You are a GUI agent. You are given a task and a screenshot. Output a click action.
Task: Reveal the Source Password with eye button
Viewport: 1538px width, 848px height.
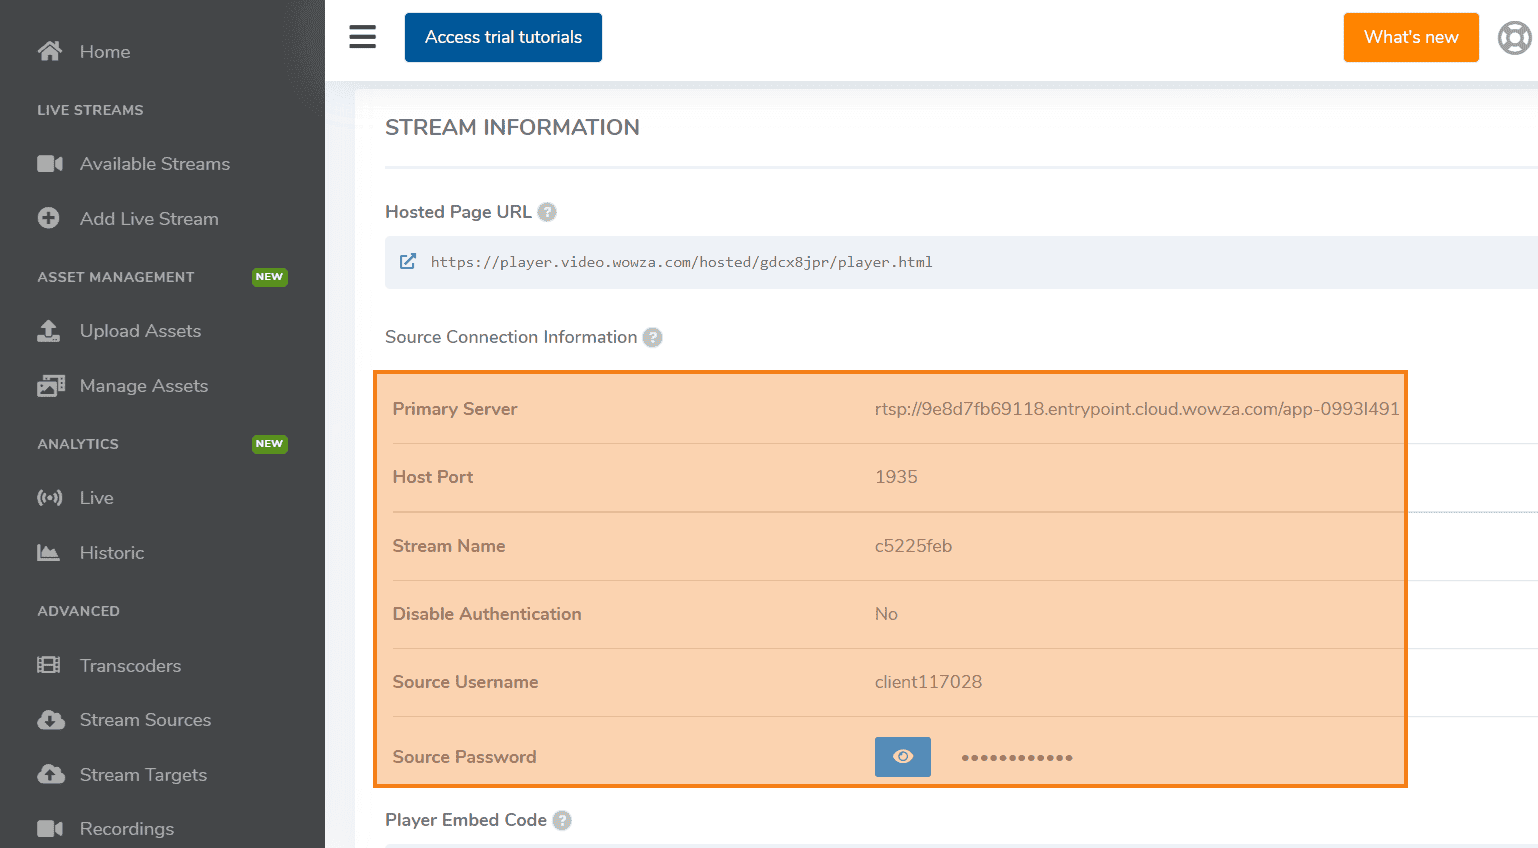903,757
